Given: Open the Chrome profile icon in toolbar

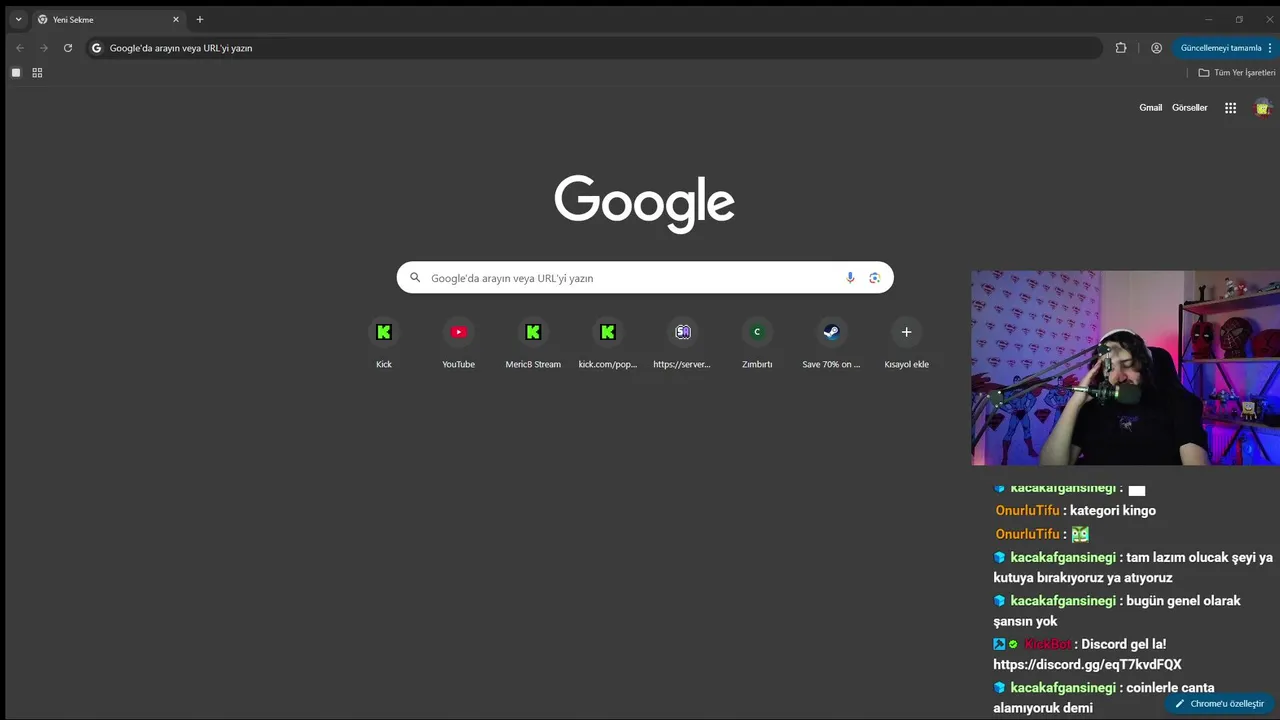Looking at the screenshot, I should tap(1157, 48).
